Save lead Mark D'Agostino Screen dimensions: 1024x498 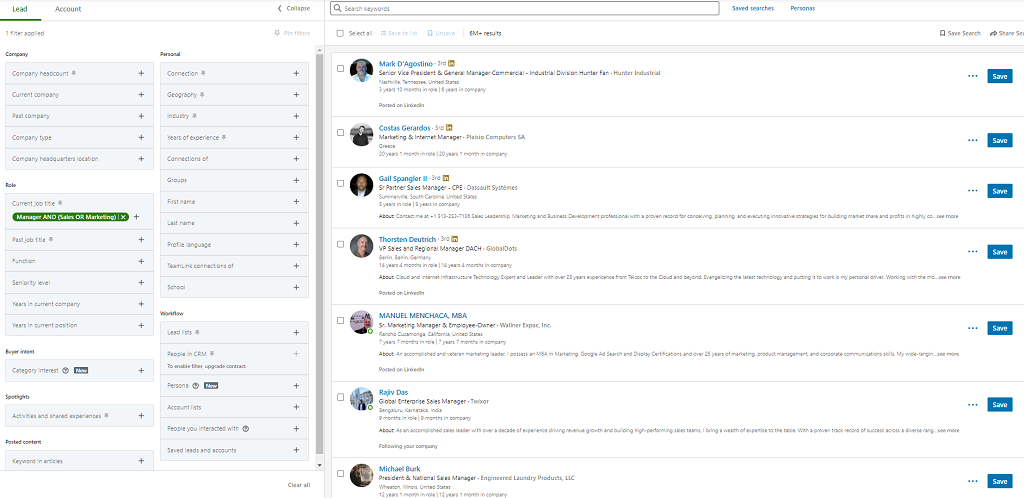point(1000,76)
